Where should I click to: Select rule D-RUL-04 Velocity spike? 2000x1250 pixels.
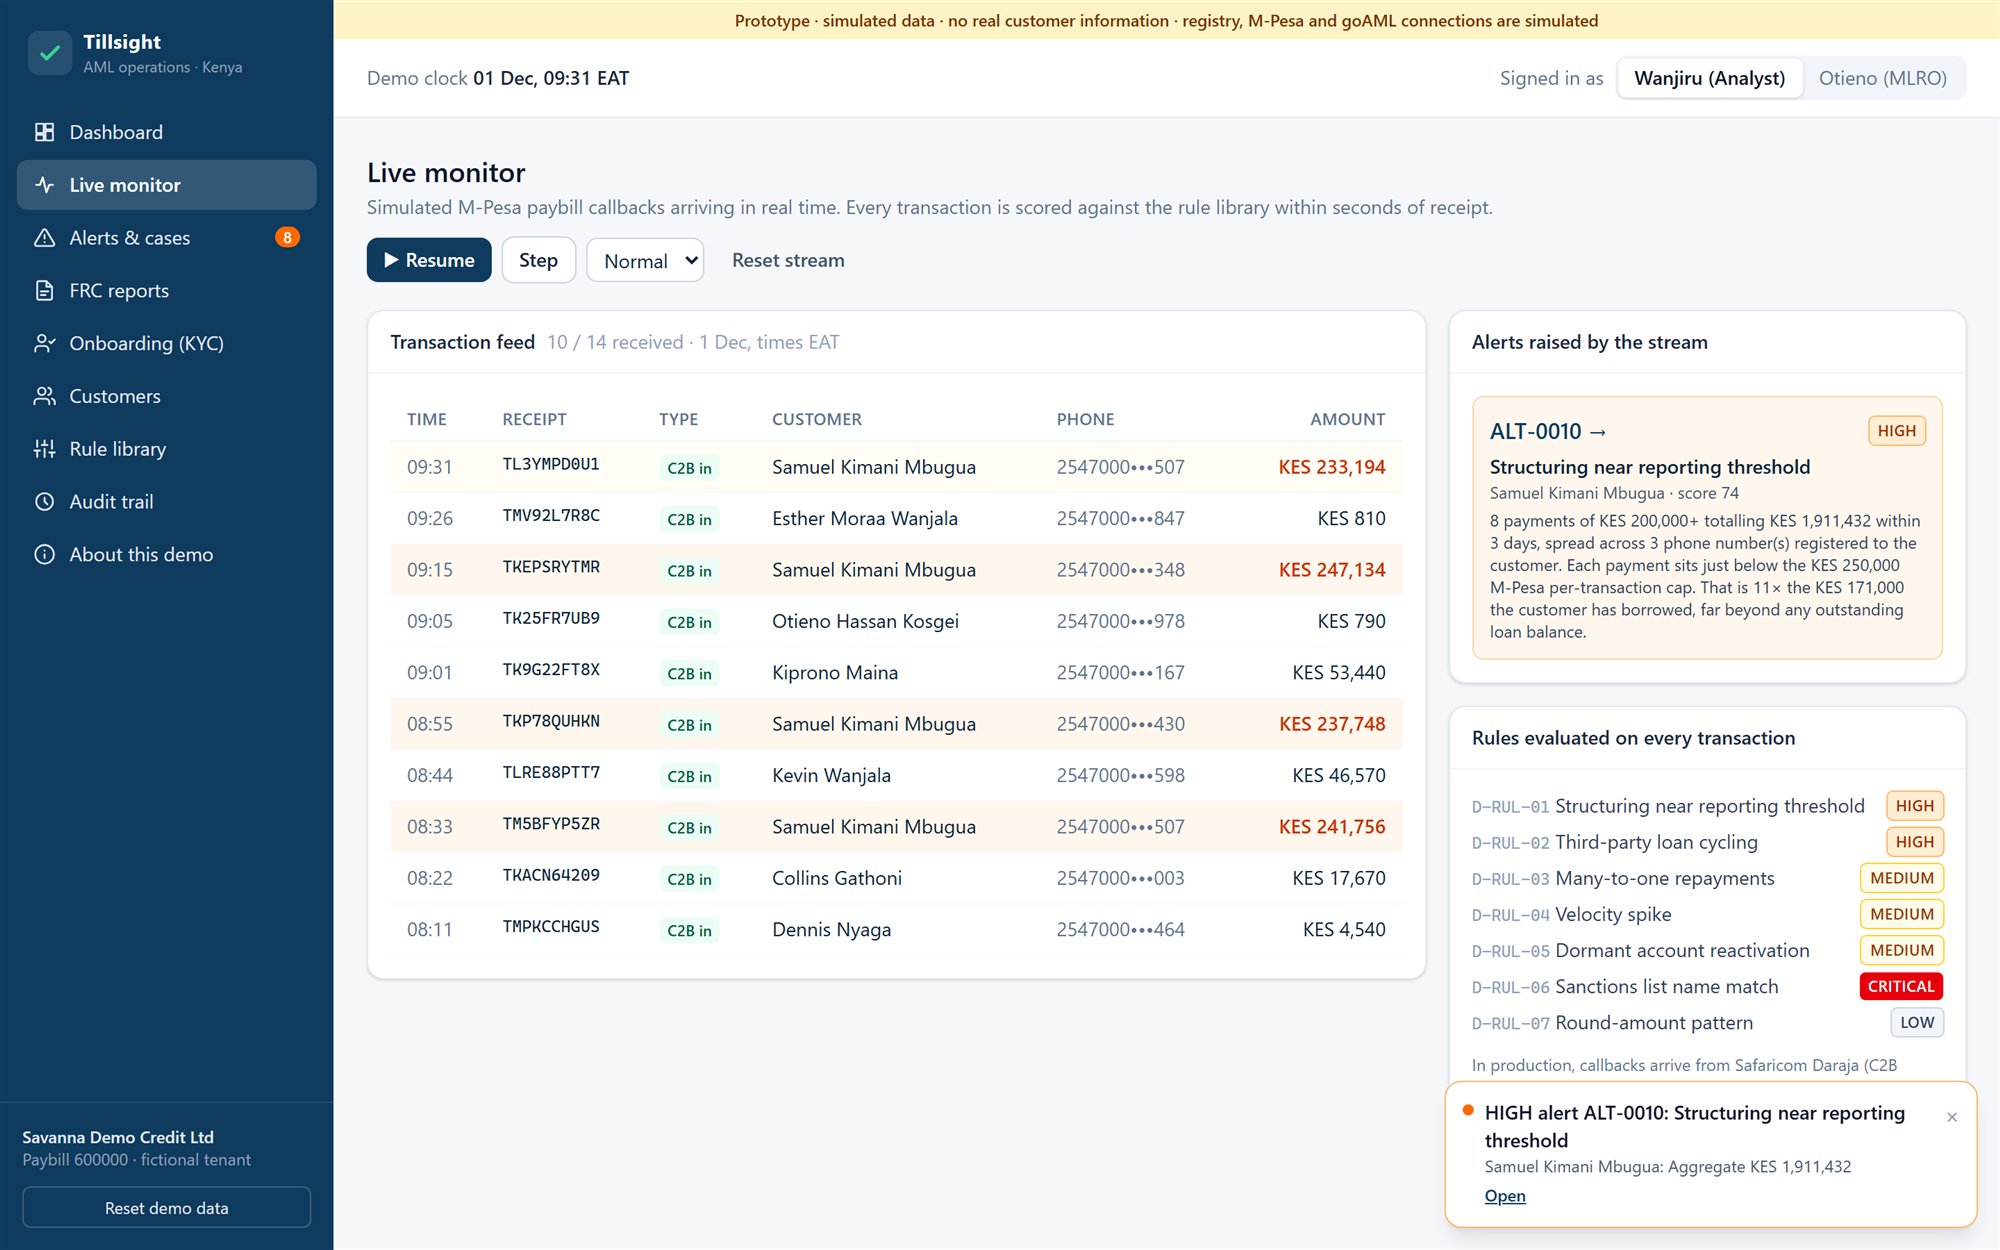click(x=1571, y=915)
